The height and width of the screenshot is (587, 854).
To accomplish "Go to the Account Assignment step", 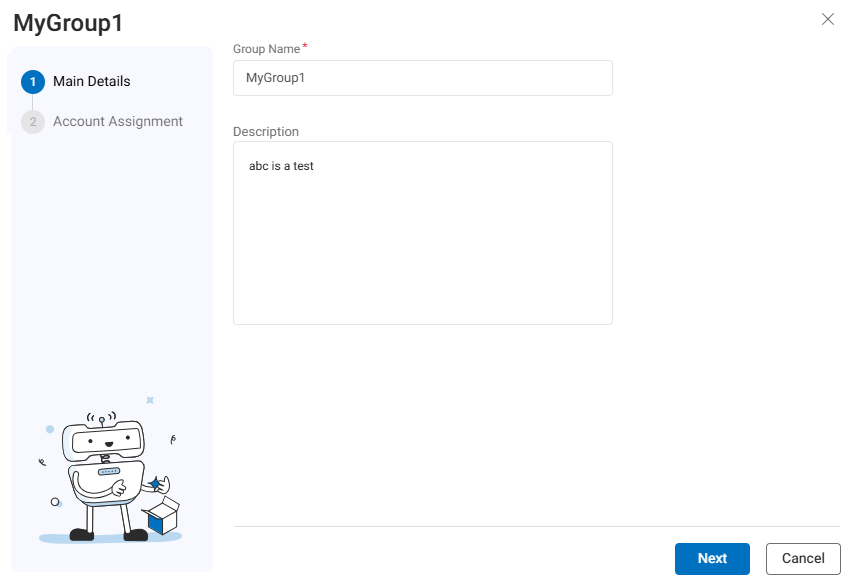I will pos(117,122).
